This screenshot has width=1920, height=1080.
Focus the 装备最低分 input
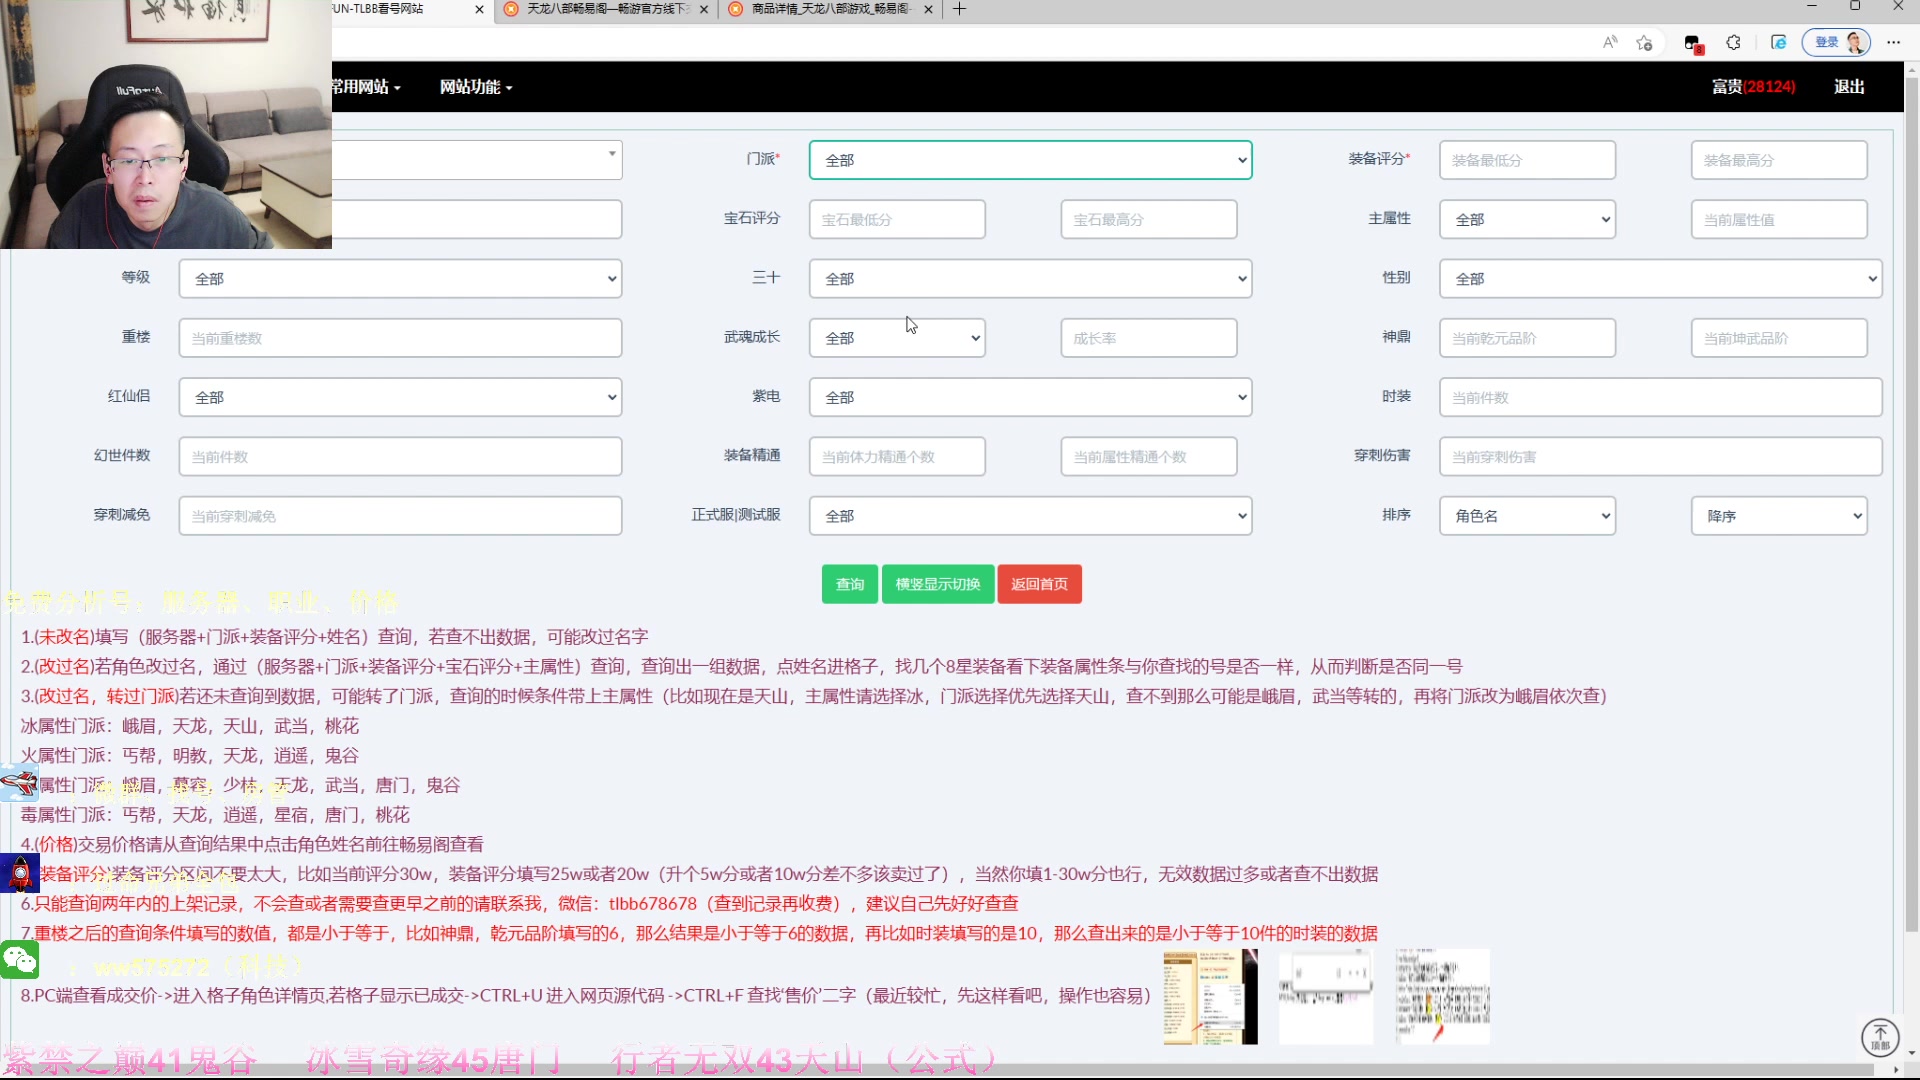pyautogui.click(x=1527, y=160)
